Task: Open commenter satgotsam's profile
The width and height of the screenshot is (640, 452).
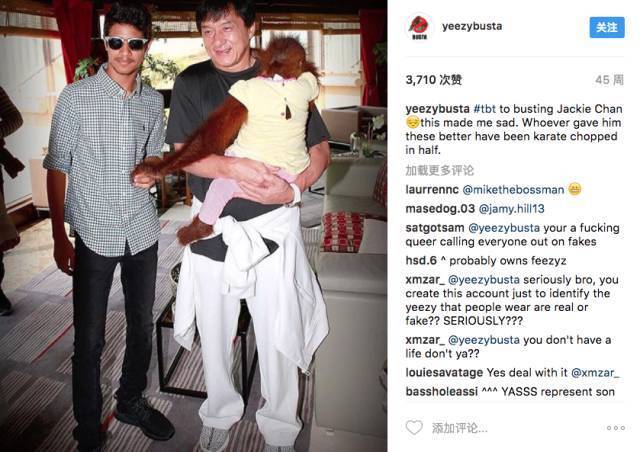Action: [435, 228]
